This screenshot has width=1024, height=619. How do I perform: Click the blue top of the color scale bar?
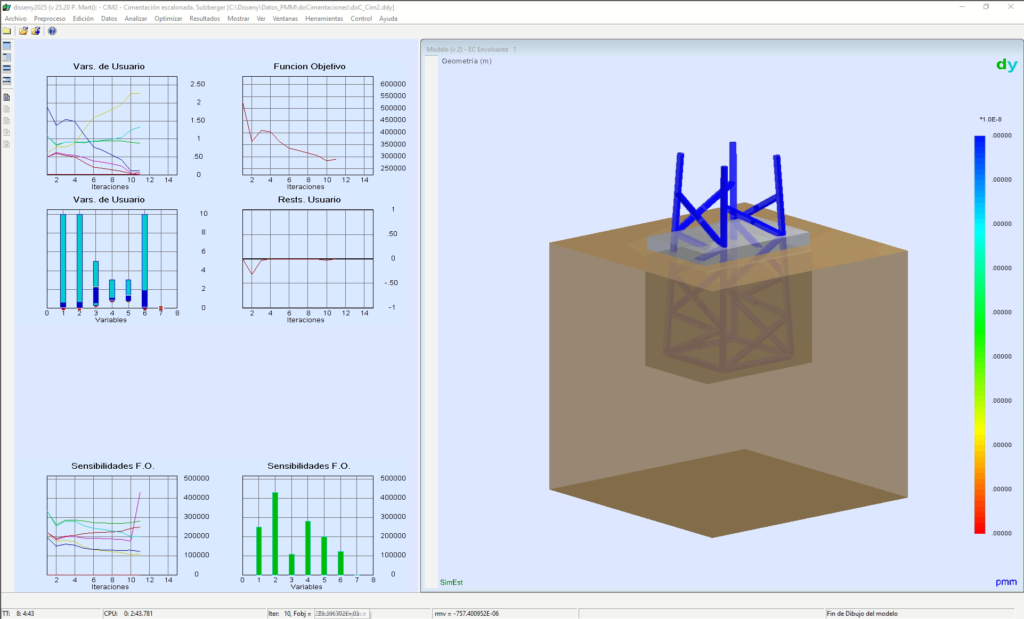[x=979, y=145]
